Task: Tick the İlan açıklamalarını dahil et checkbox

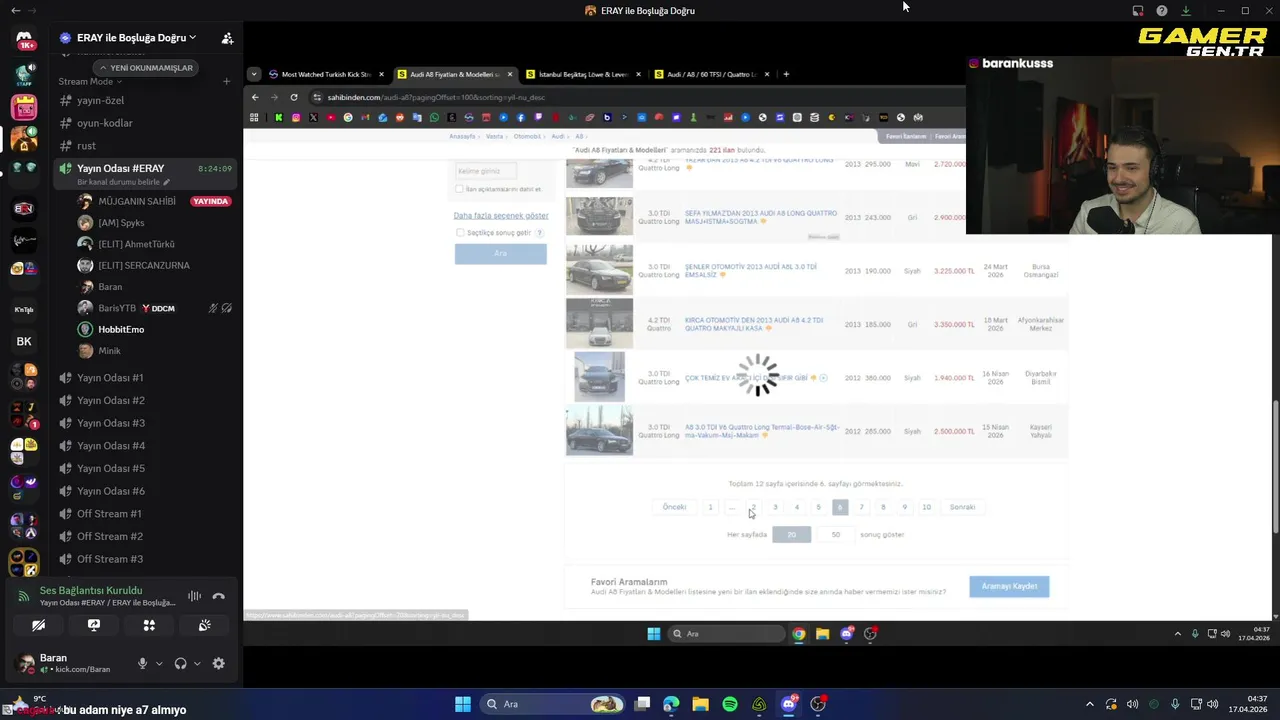Action: (459, 189)
